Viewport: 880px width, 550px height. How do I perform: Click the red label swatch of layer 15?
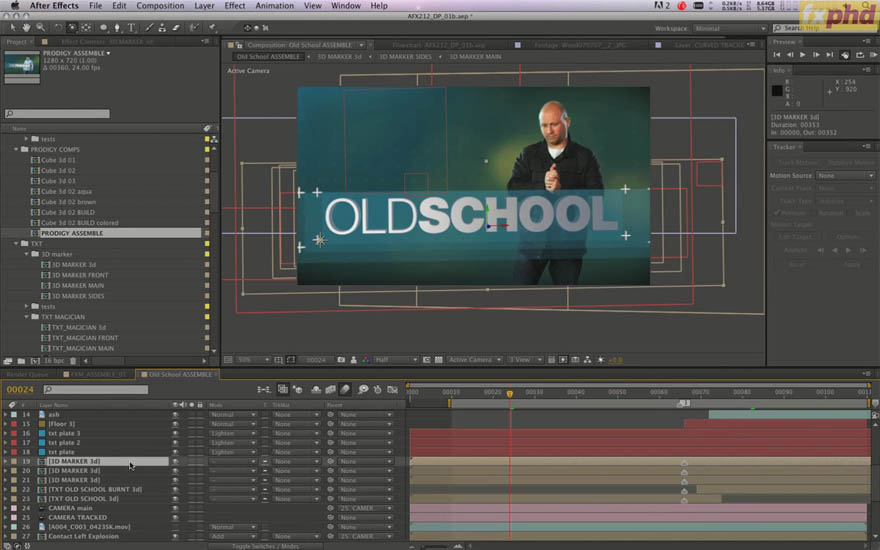coord(14,424)
